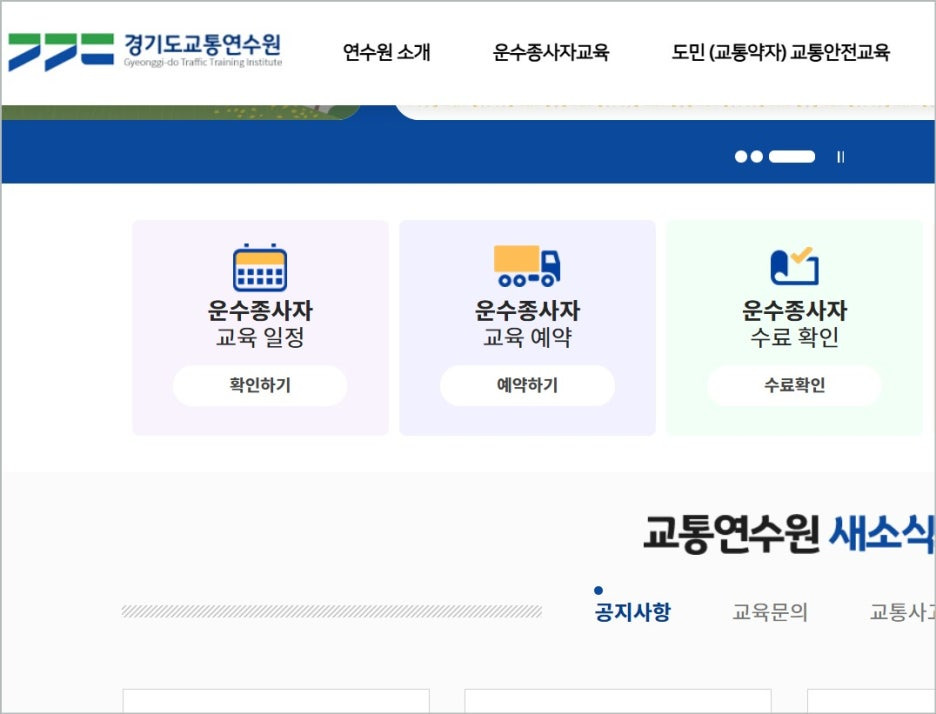Select the second carousel dot indicator
The width and height of the screenshot is (936, 714).
click(756, 157)
